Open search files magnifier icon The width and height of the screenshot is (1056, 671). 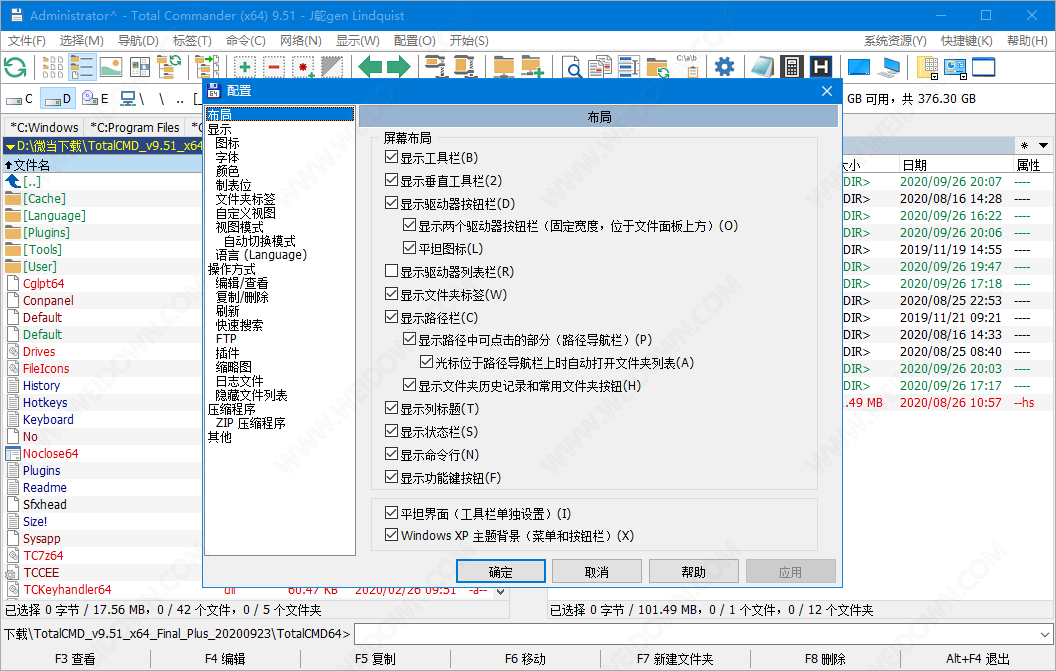571,67
